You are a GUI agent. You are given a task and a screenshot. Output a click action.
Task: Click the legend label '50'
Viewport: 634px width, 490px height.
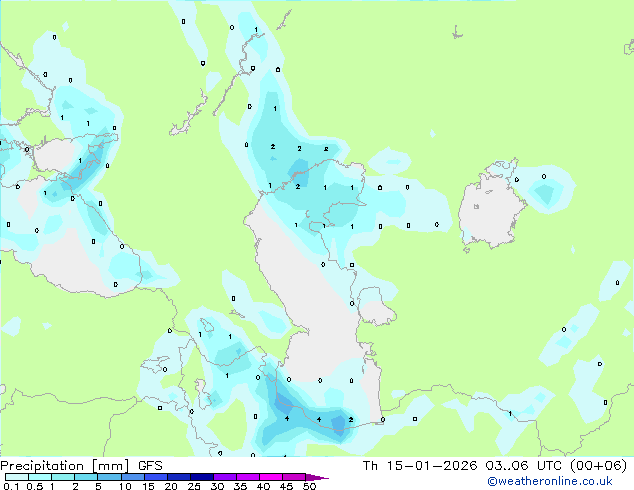pyautogui.click(x=310, y=486)
